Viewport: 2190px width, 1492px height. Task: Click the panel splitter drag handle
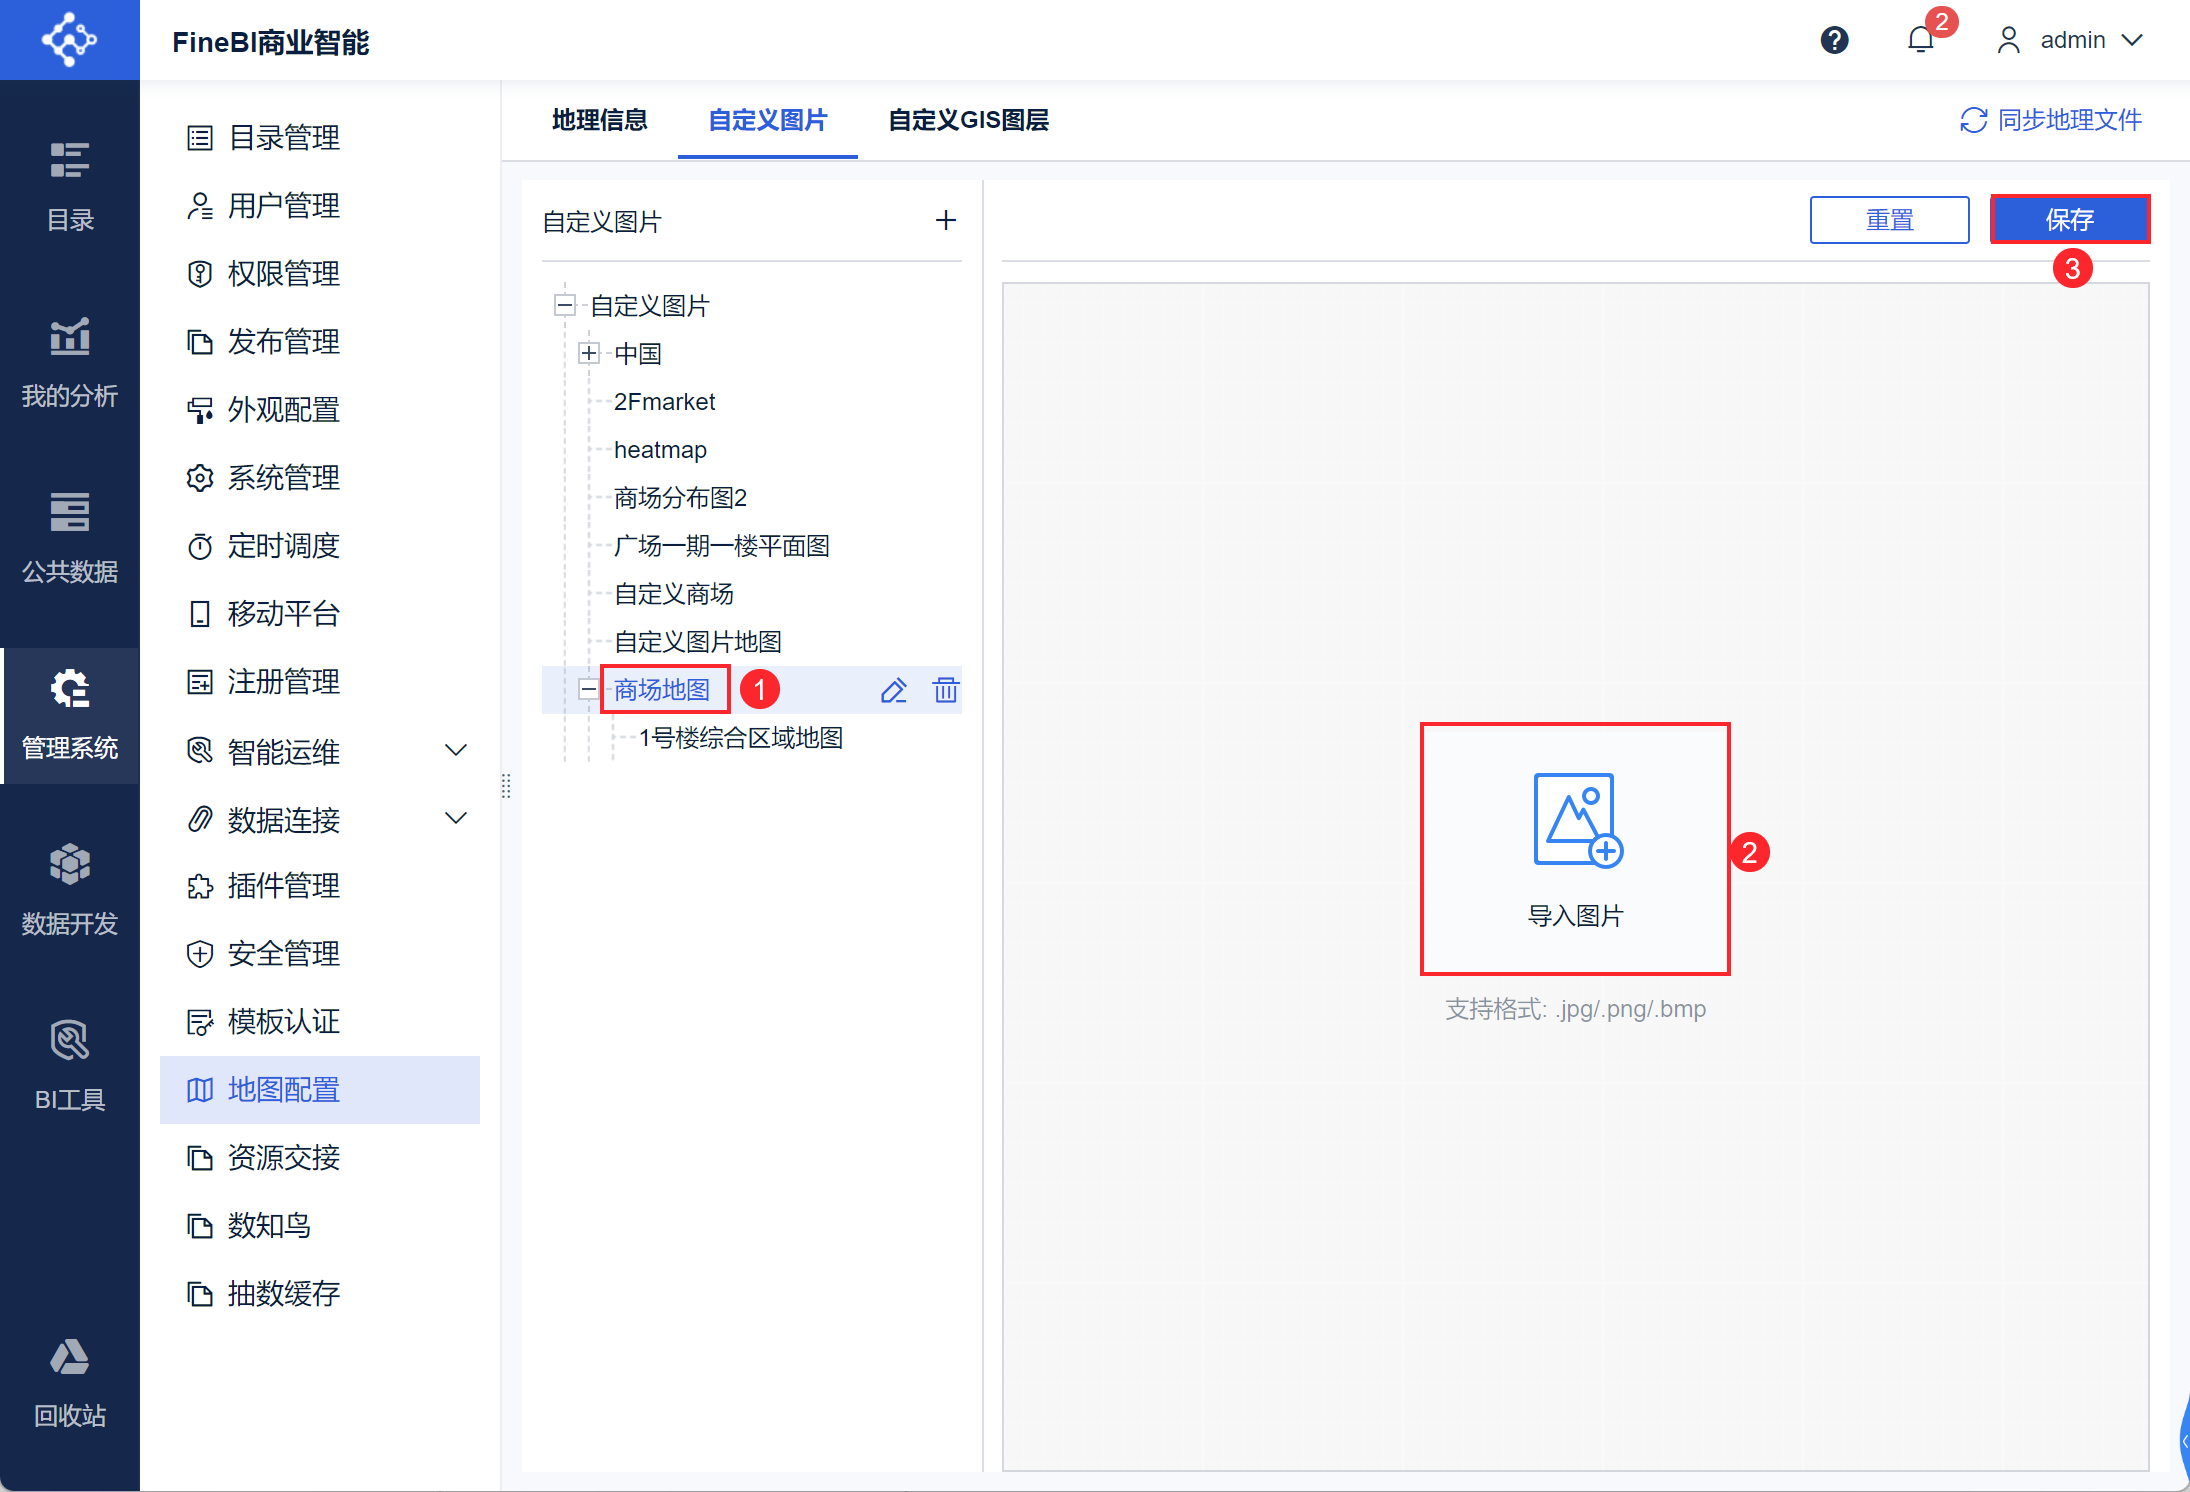(x=506, y=786)
